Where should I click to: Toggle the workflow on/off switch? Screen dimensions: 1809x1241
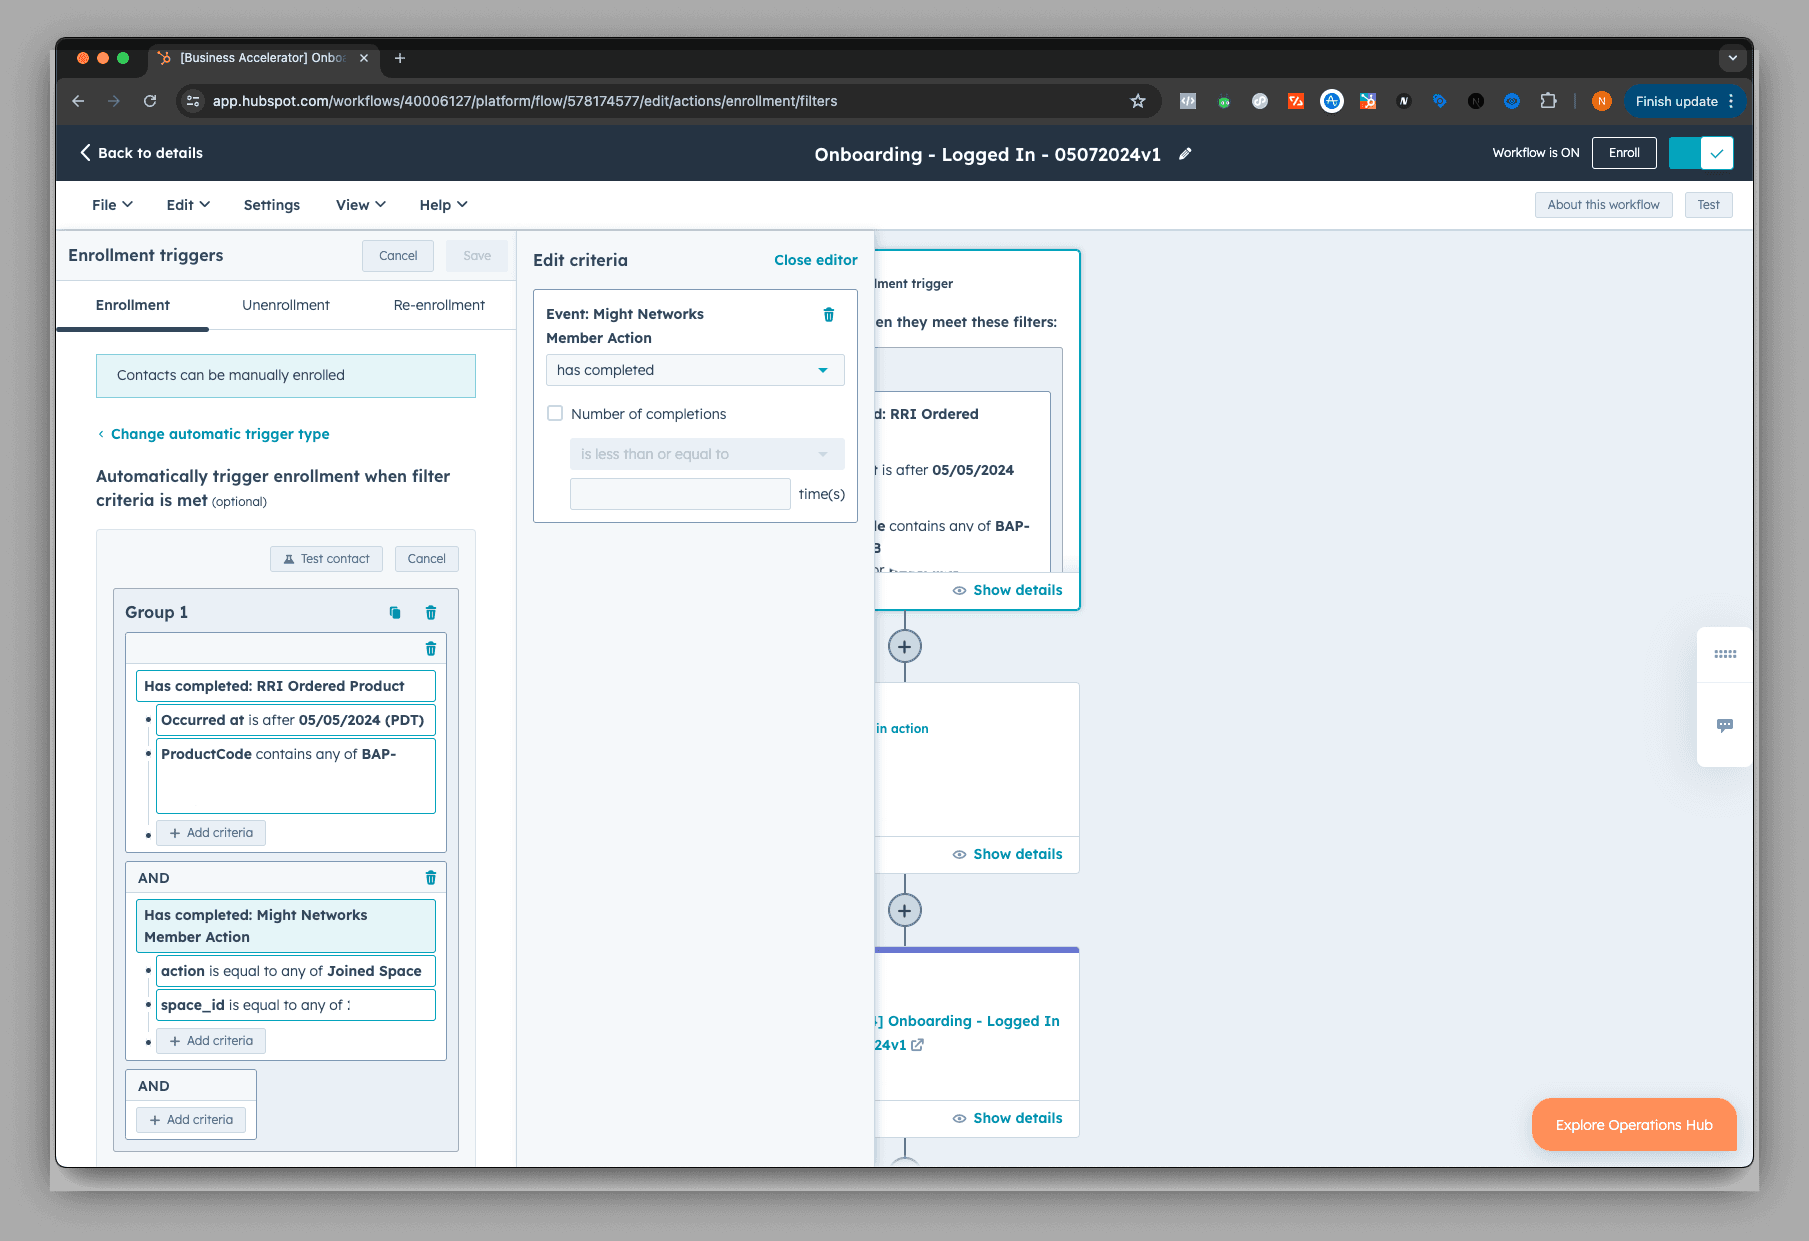point(1701,153)
